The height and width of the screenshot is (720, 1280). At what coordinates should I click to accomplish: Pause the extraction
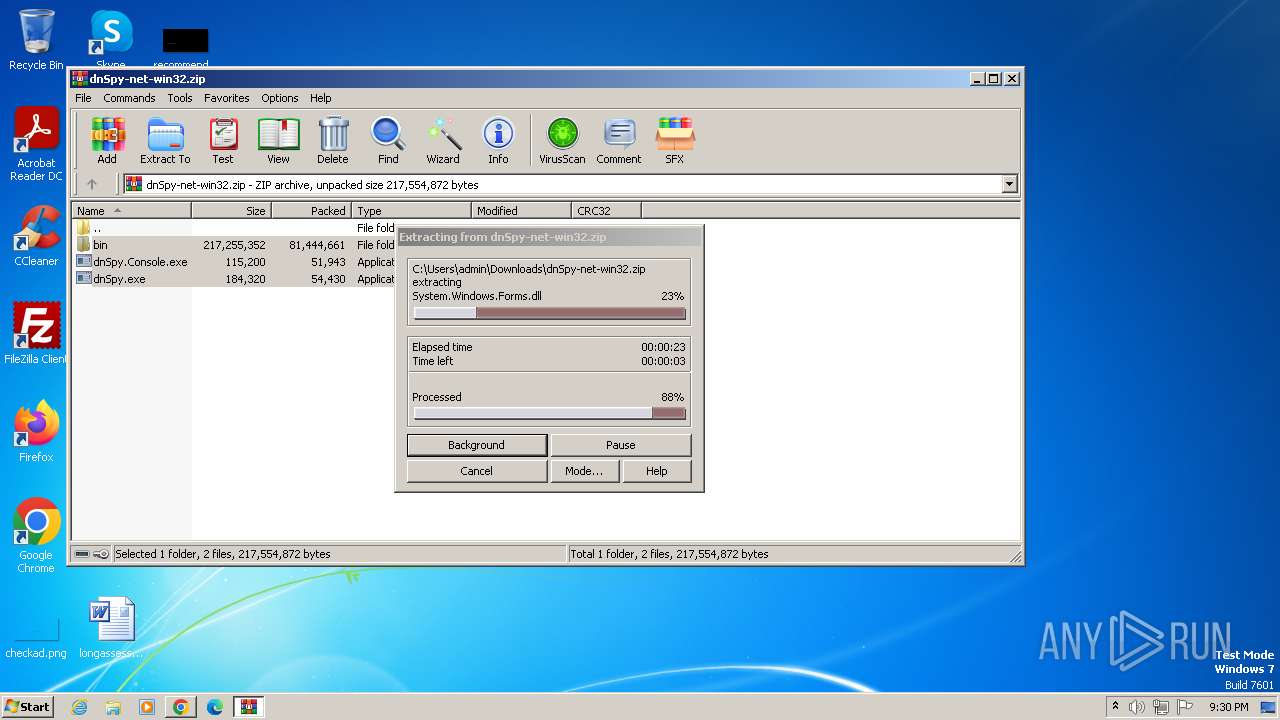click(620, 445)
